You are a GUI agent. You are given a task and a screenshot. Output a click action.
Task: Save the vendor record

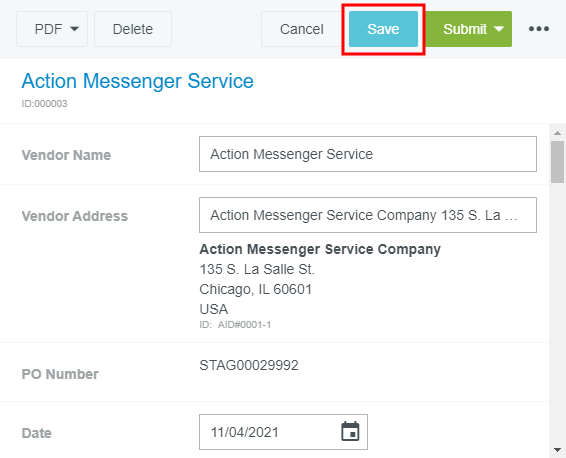383,29
